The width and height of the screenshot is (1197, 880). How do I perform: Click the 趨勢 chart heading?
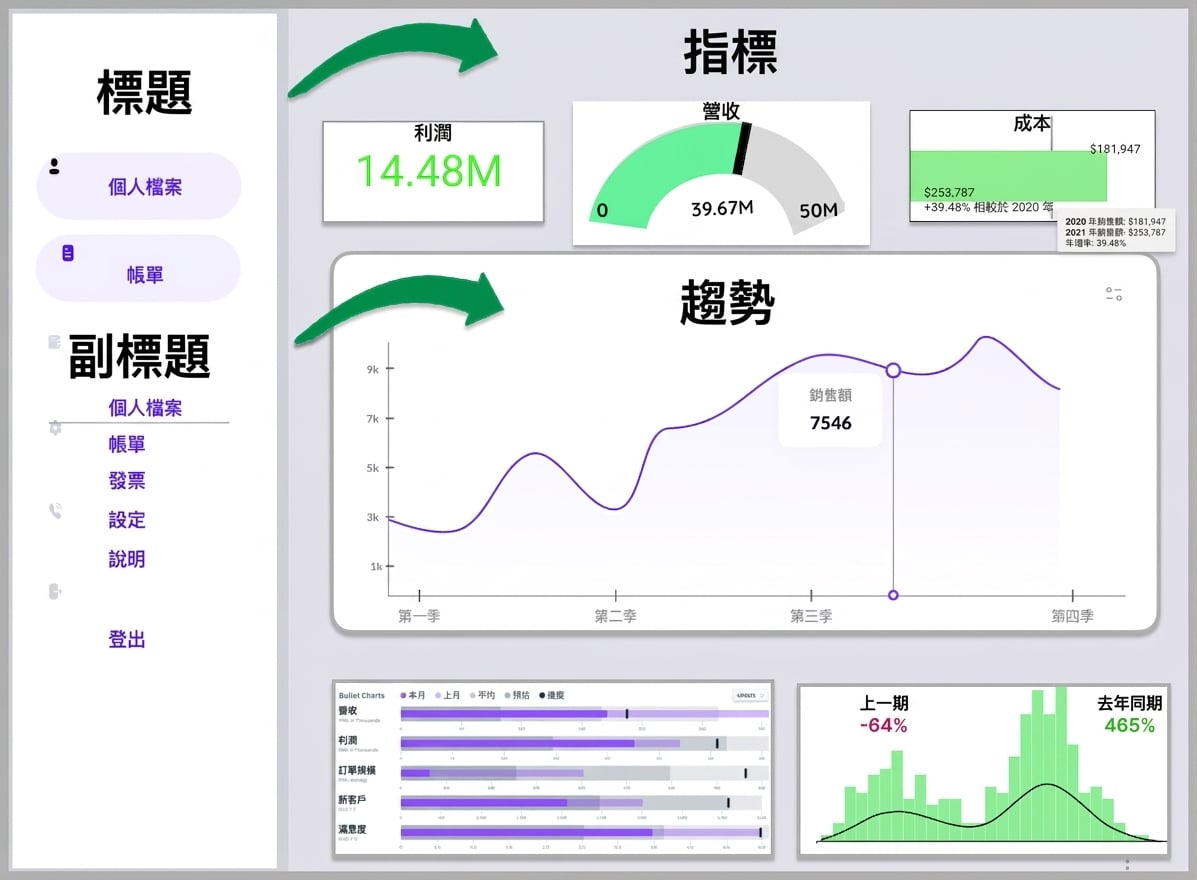coord(727,302)
